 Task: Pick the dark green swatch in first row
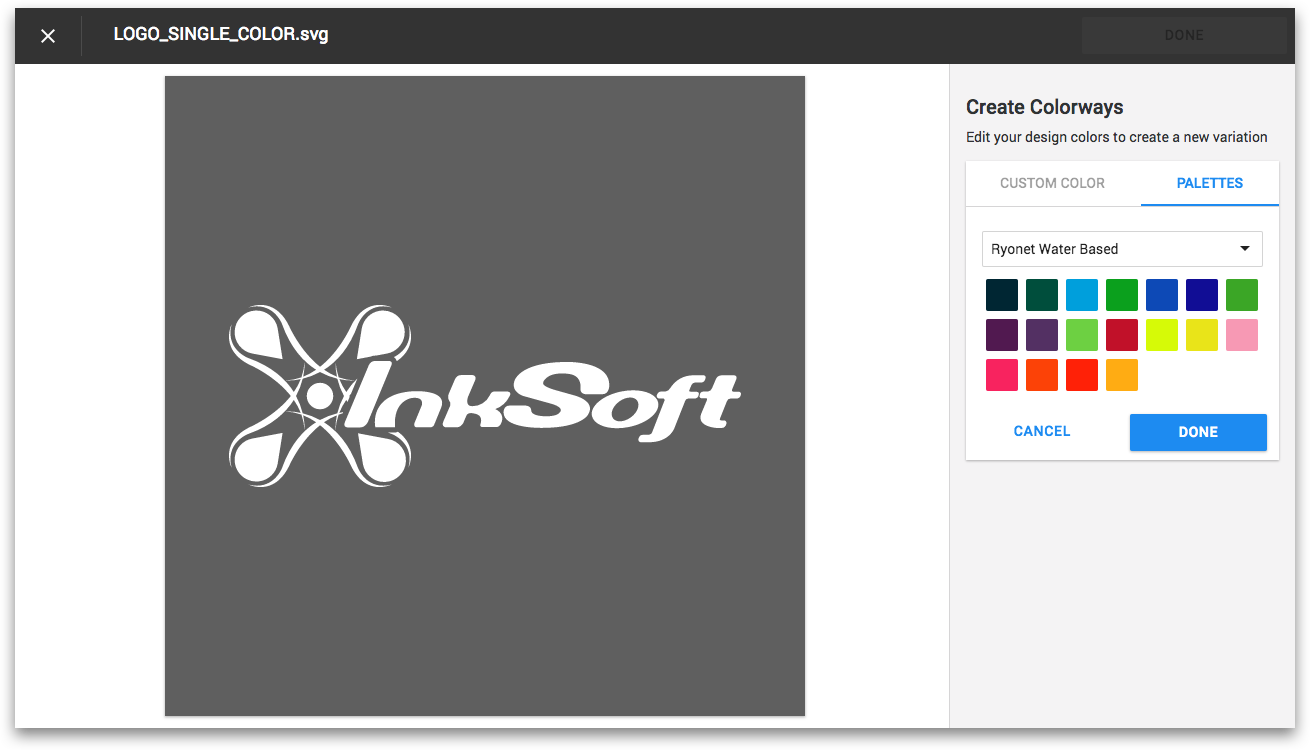tap(1042, 295)
